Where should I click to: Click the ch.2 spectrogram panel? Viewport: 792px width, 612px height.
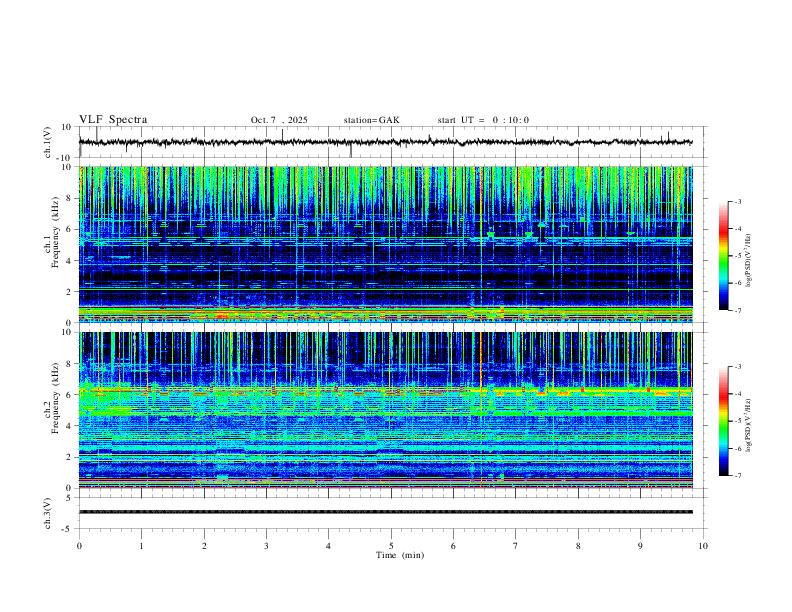[386, 410]
